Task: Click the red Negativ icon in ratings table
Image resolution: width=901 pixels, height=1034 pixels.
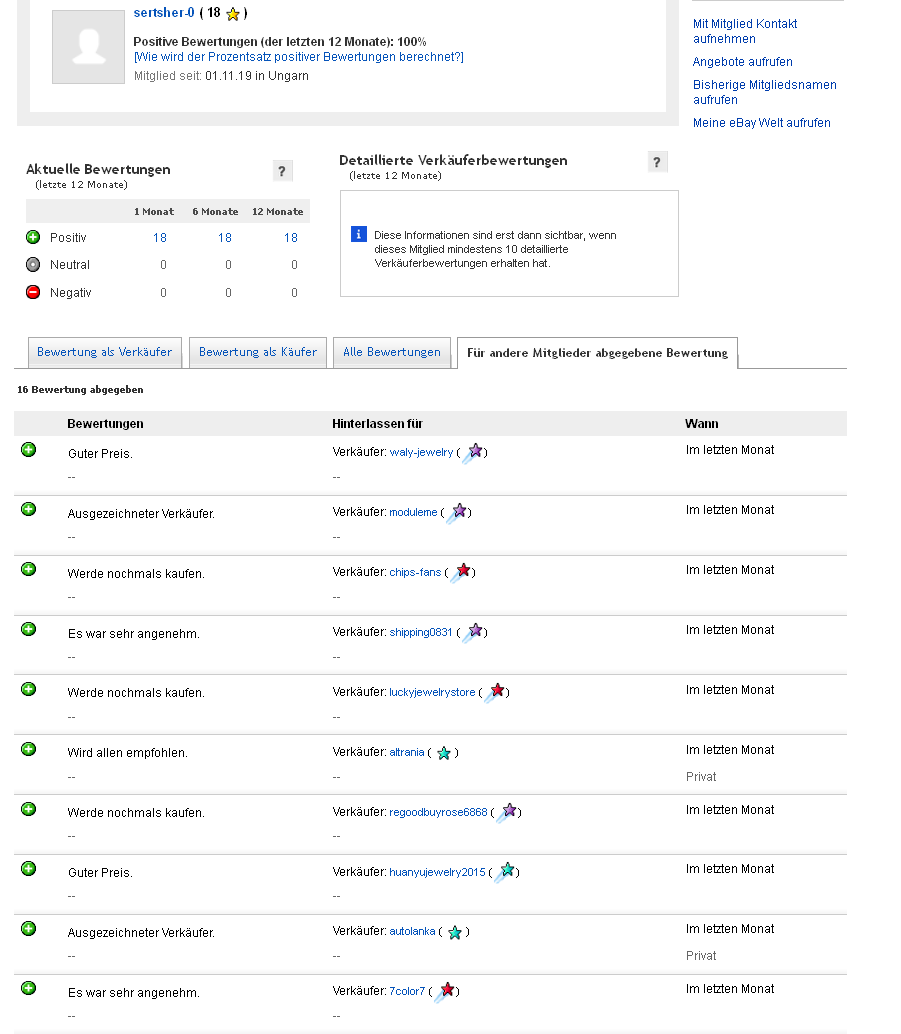Action: click(x=33, y=292)
